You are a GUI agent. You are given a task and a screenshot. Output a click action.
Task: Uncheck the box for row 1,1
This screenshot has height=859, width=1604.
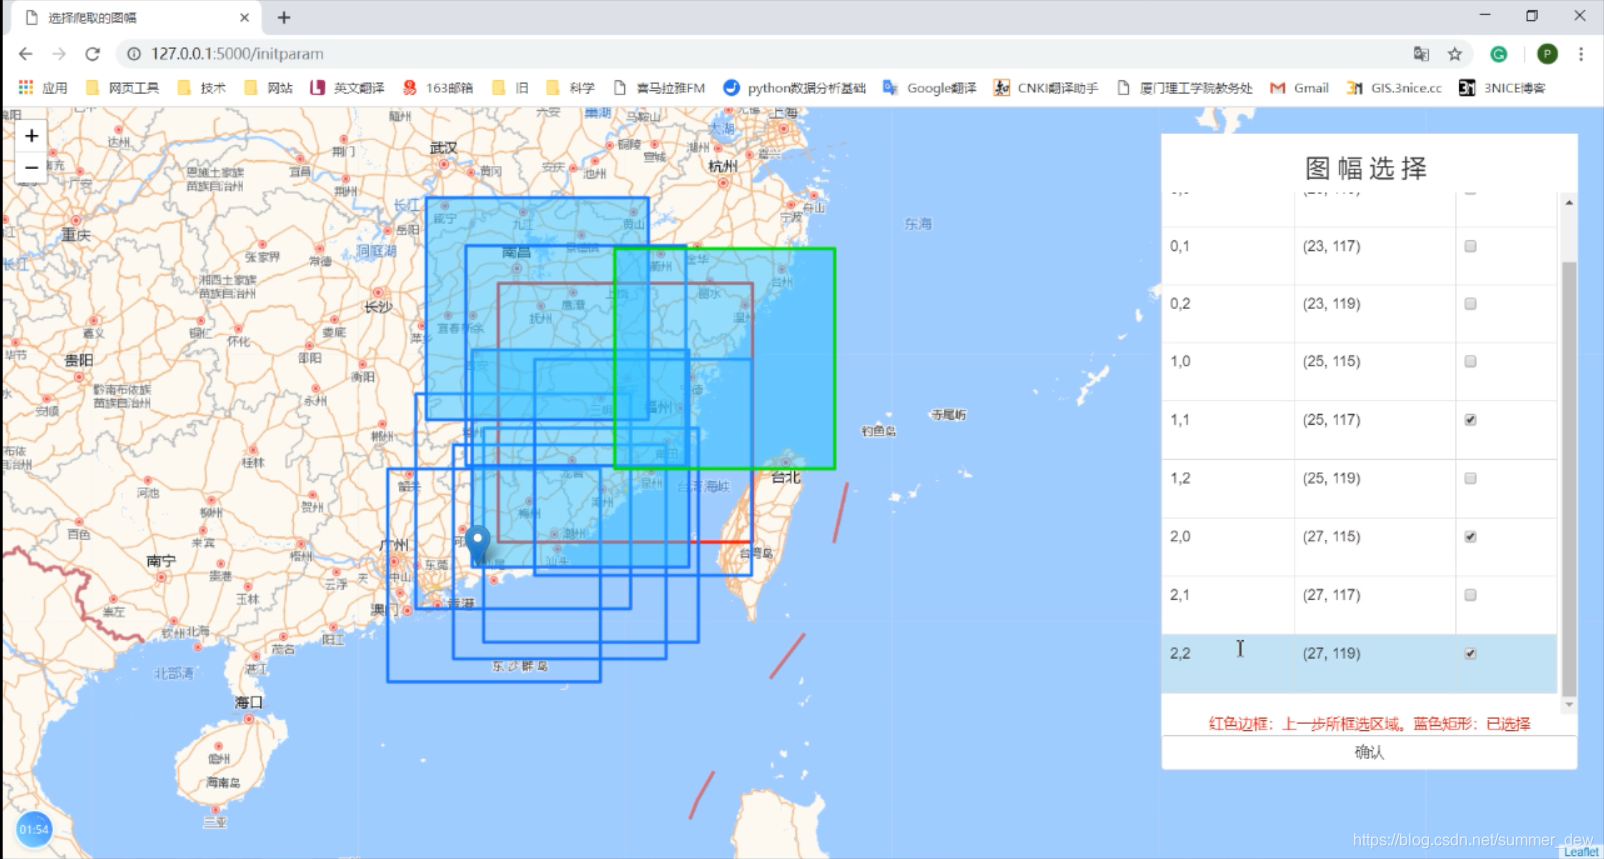[1470, 420]
